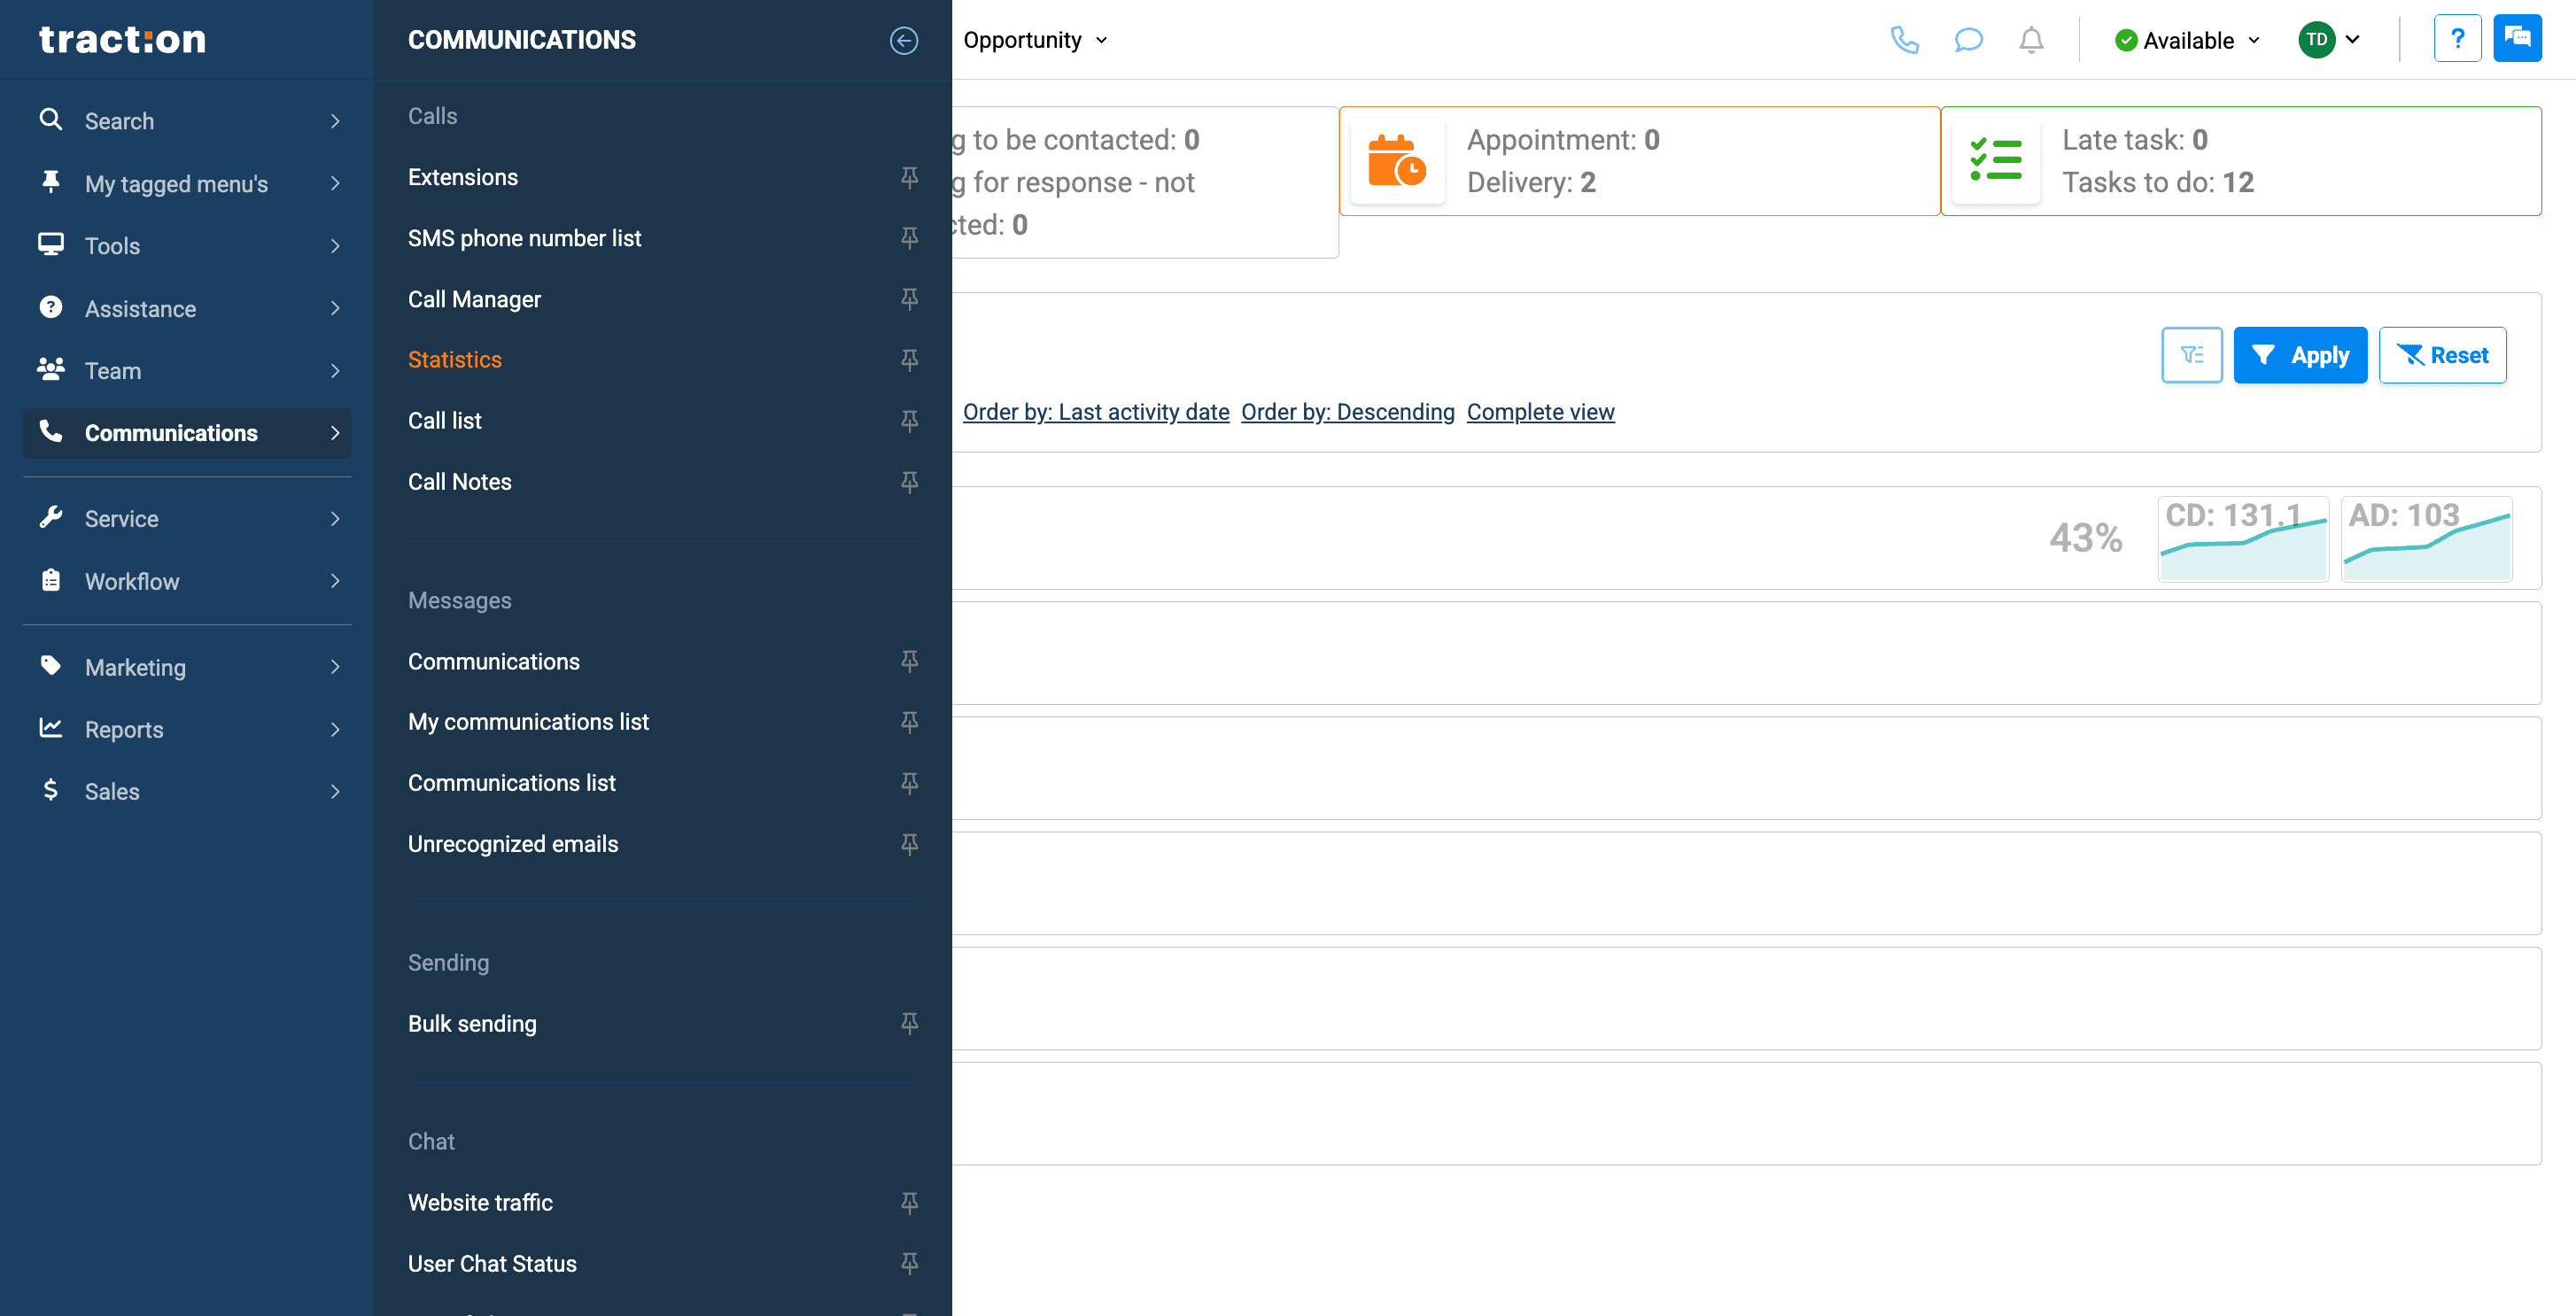Click the Sales dollar icon in sidebar
Screen dimensions: 2576x1316
pyautogui.click(x=50, y=790)
